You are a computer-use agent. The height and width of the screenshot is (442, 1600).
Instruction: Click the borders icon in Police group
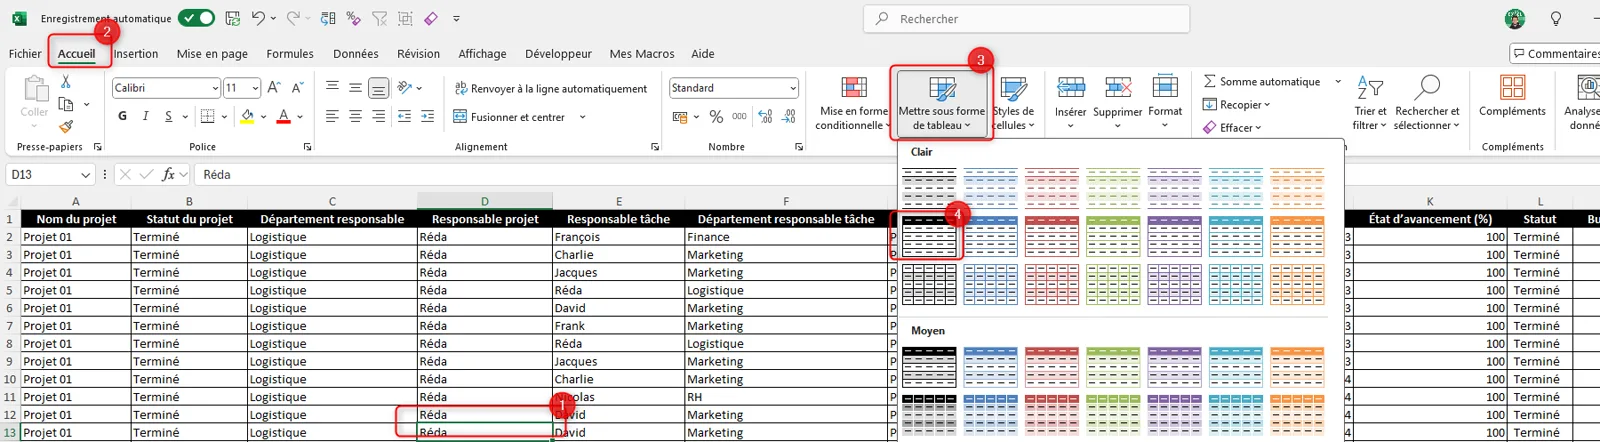tap(207, 116)
